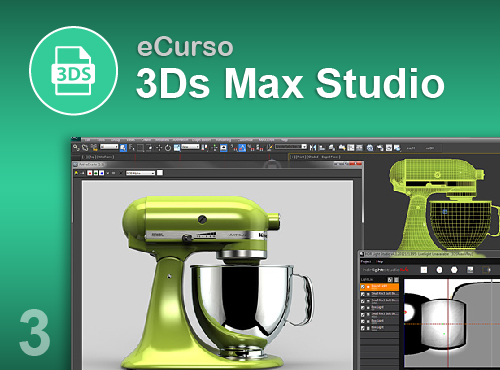
Task: Select the orange highlighted light entry
Action: click(x=379, y=287)
